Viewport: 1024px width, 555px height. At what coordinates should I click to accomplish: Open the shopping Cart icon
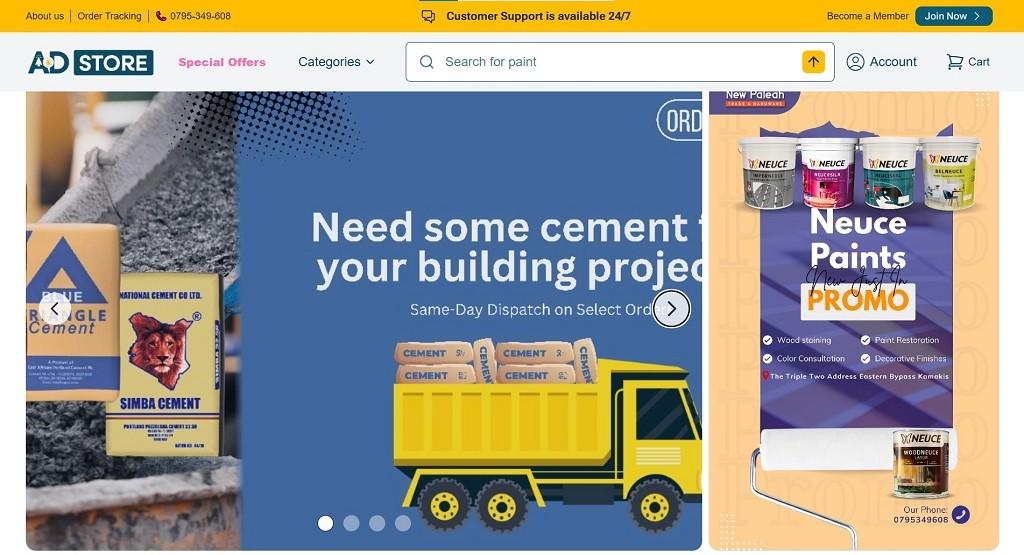click(955, 62)
